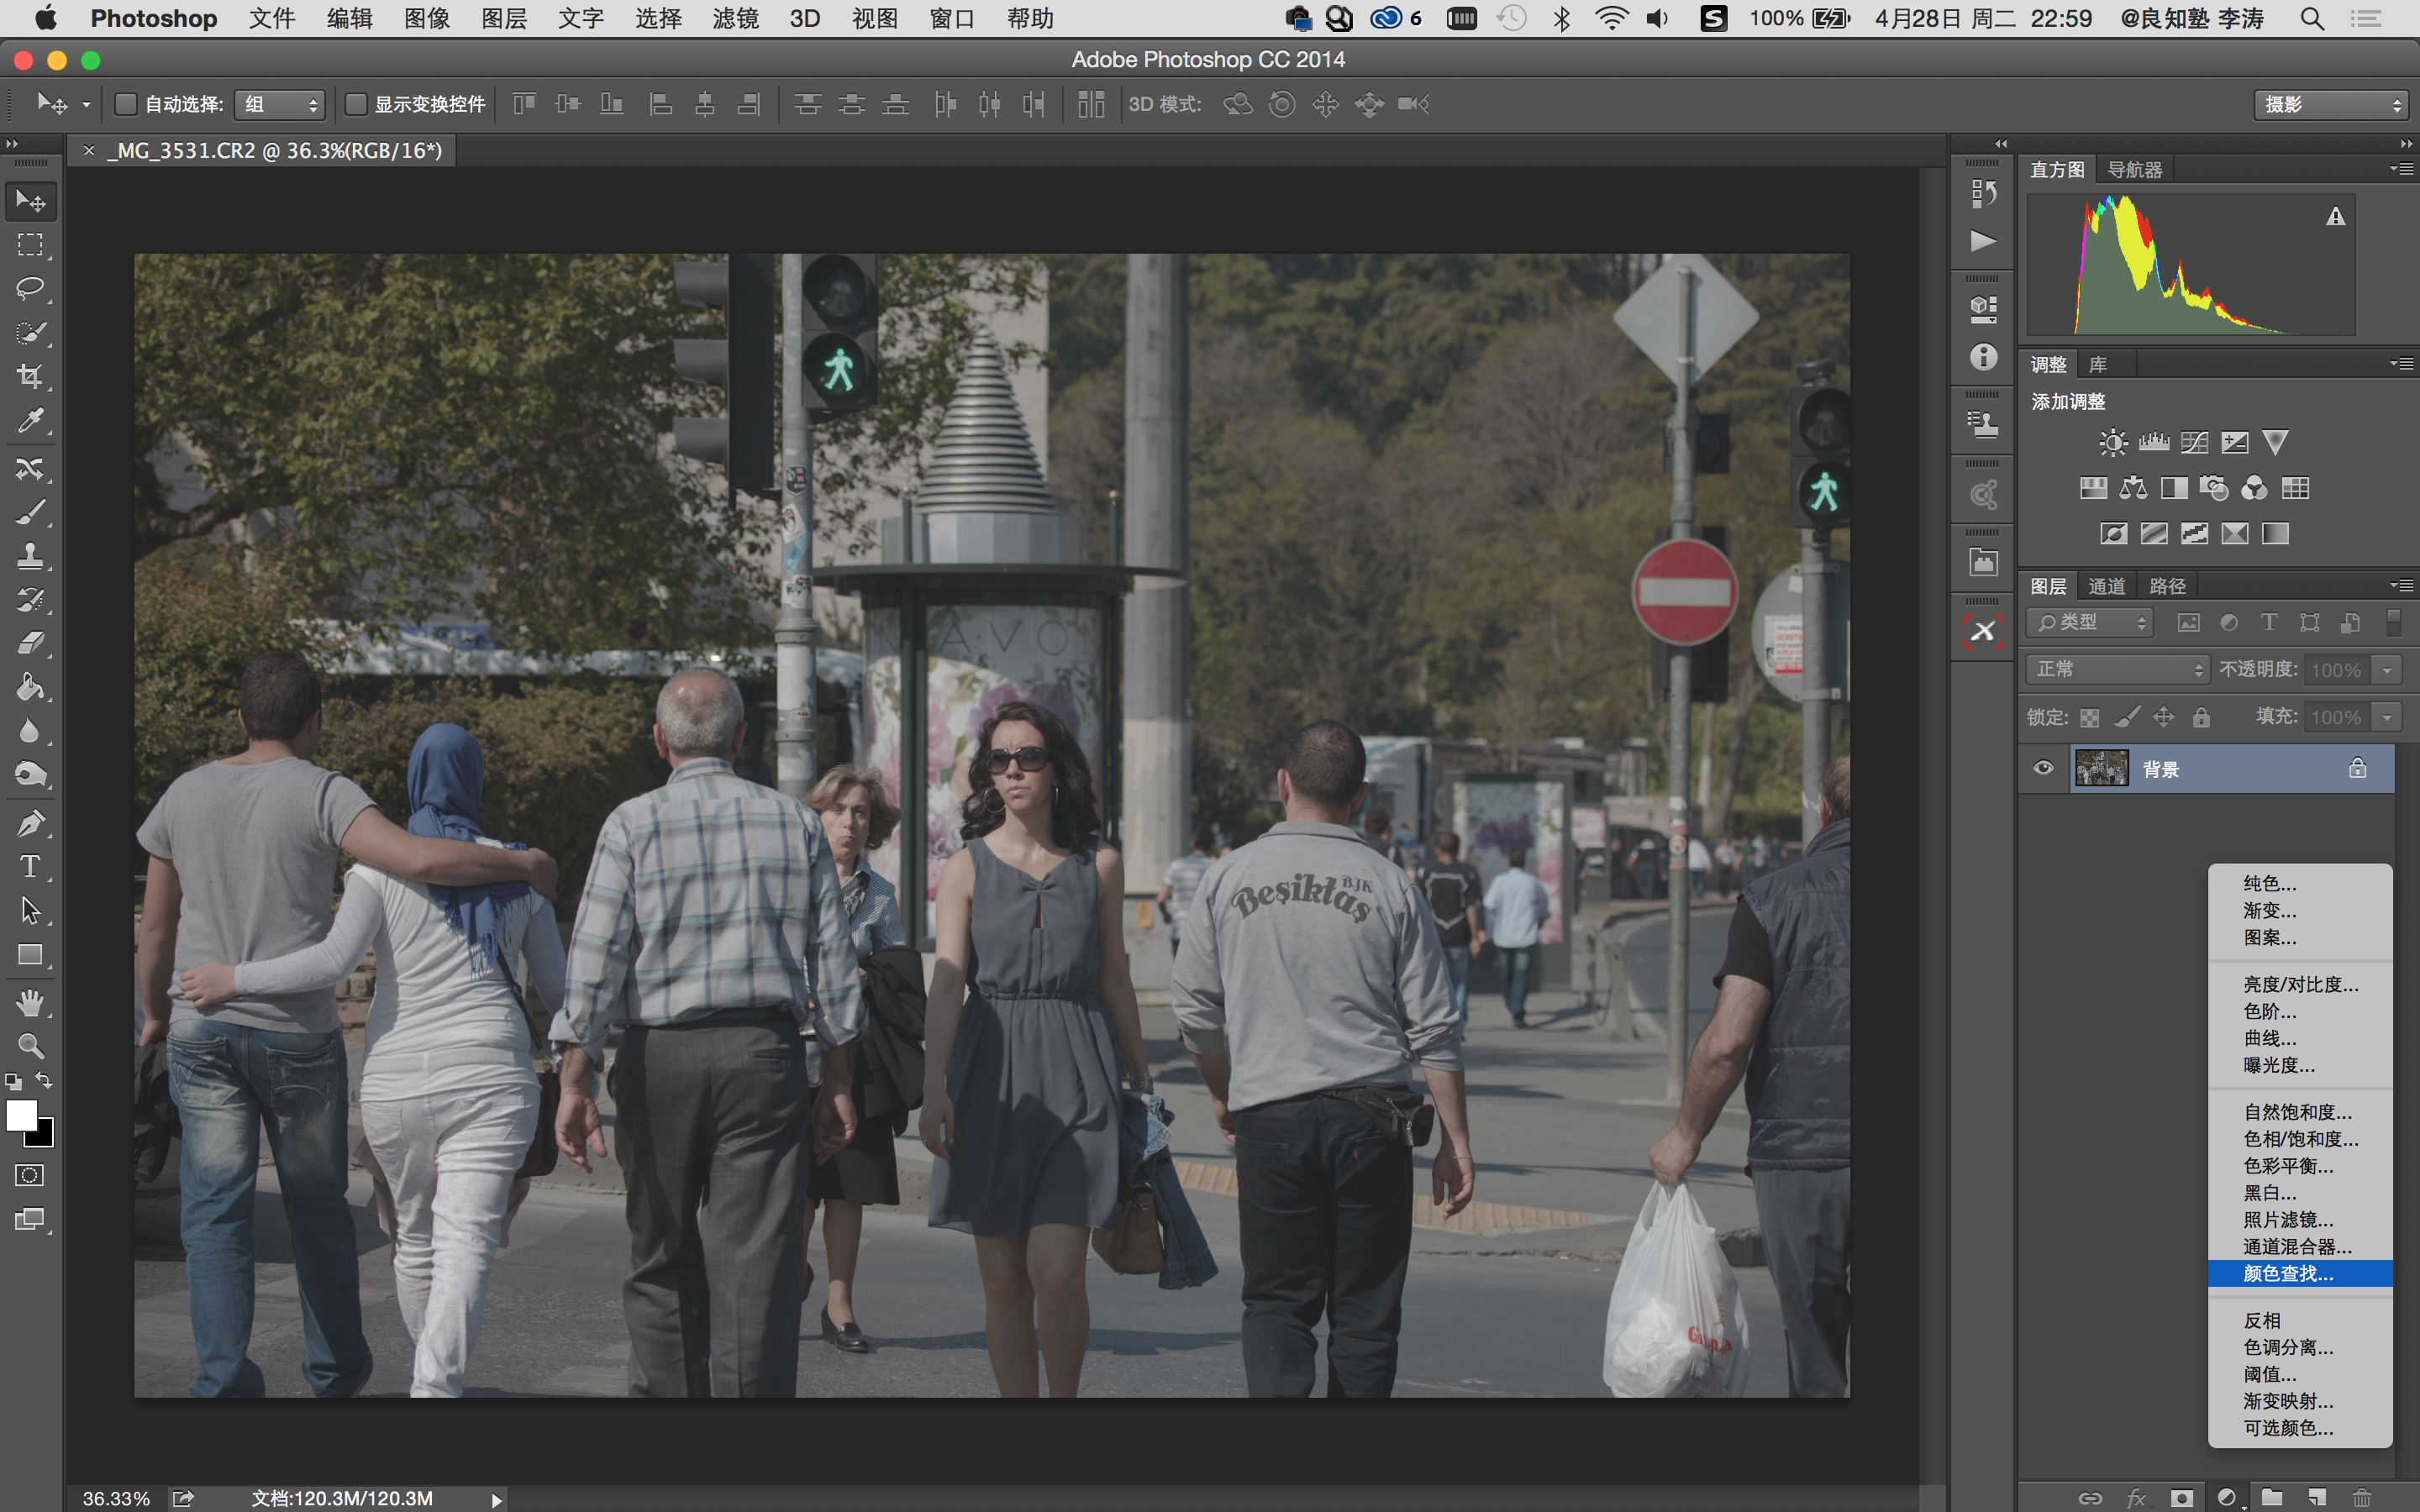Image resolution: width=2420 pixels, height=1512 pixels.
Task: Select the Horizontal Type tool
Action: pos(30,866)
